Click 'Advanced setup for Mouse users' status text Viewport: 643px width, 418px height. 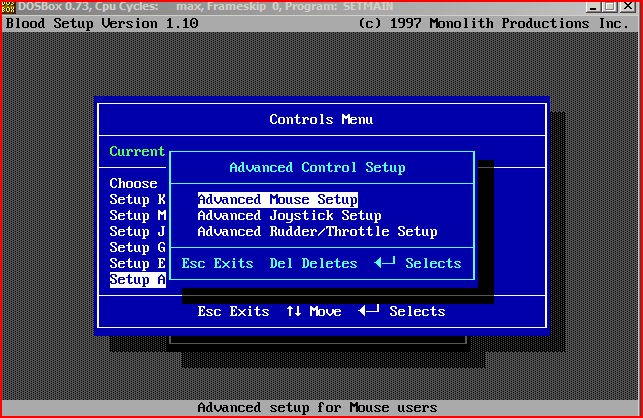317,408
